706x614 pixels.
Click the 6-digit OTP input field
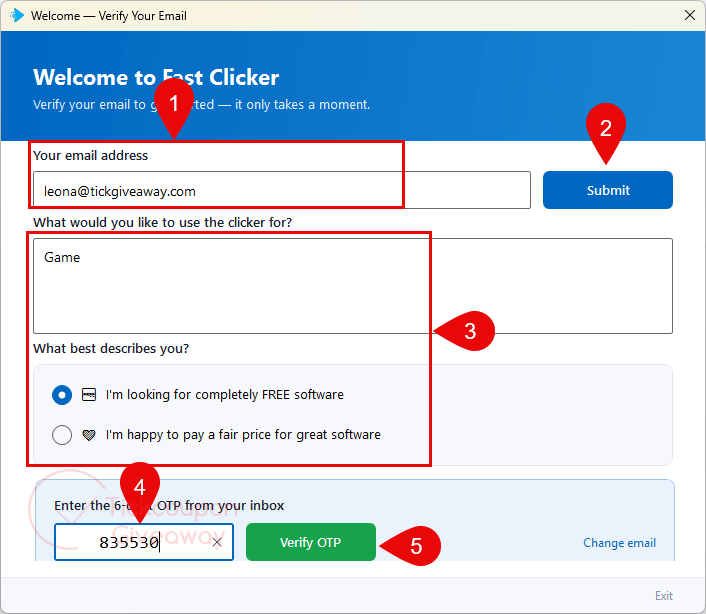tap(144, 542)
